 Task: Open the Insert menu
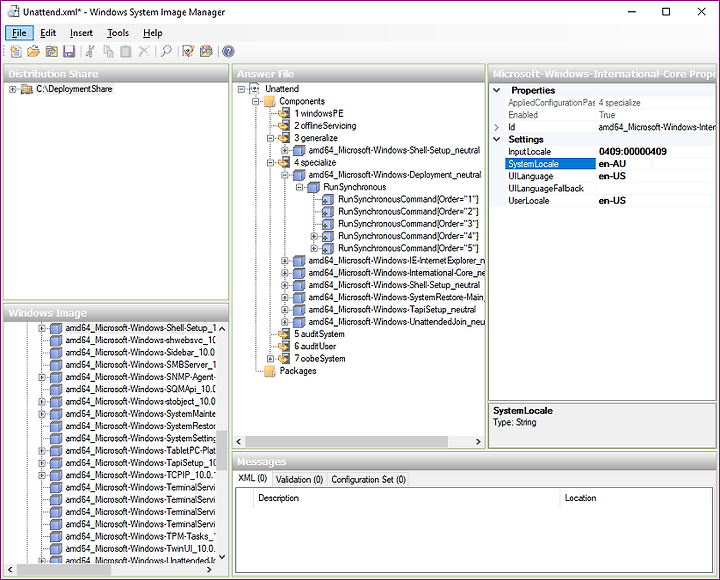81,33
